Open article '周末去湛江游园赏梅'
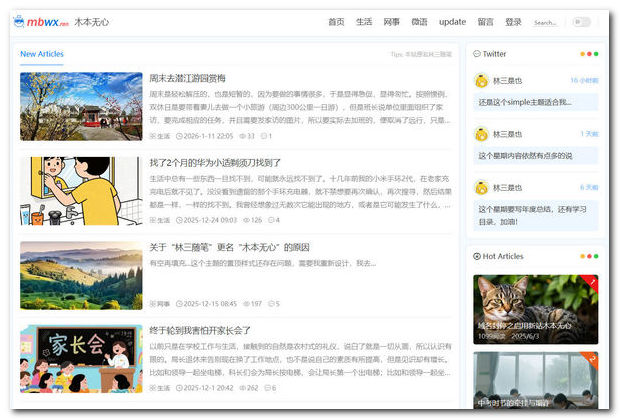This screenshot has width=620, height=420. 187,78
